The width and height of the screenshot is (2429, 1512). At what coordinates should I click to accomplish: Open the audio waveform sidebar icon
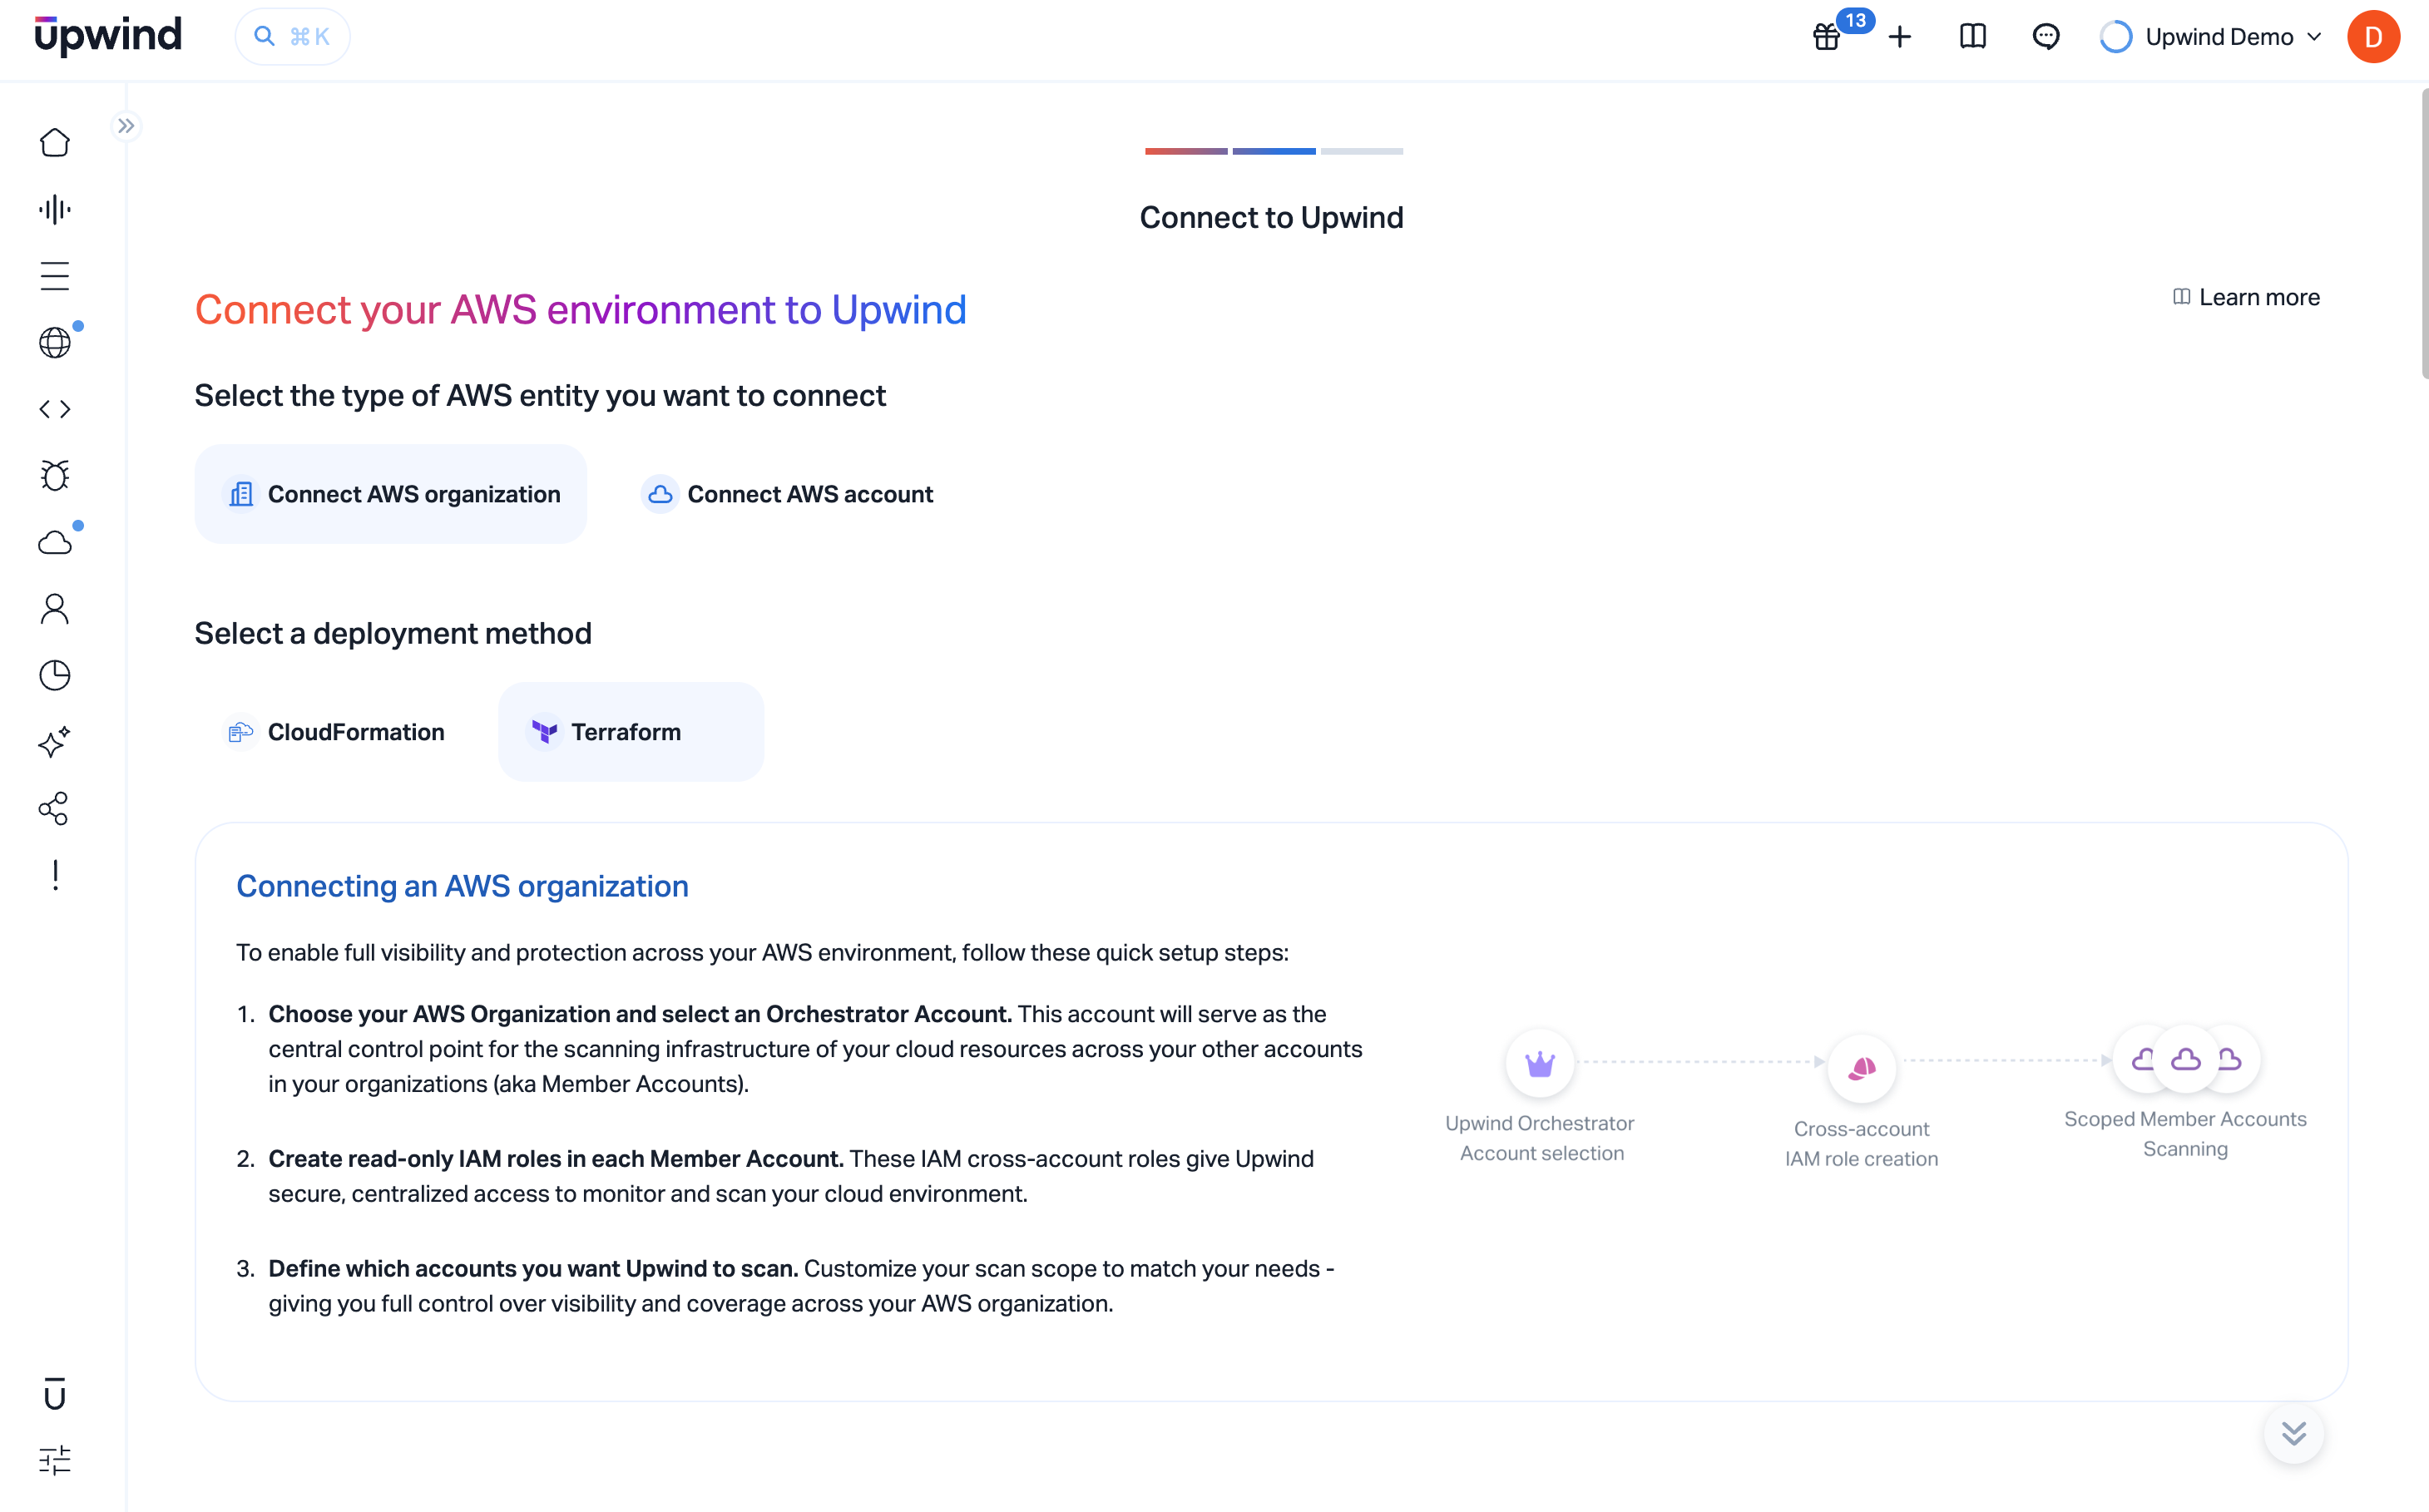(x=55, y=209)
